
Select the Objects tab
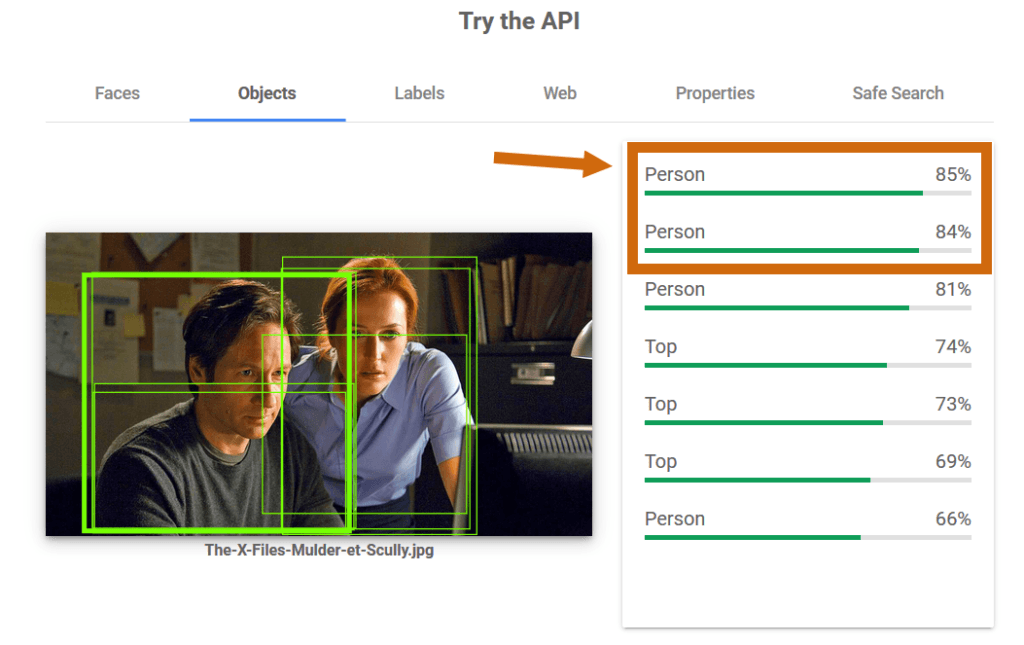[267, 93]
